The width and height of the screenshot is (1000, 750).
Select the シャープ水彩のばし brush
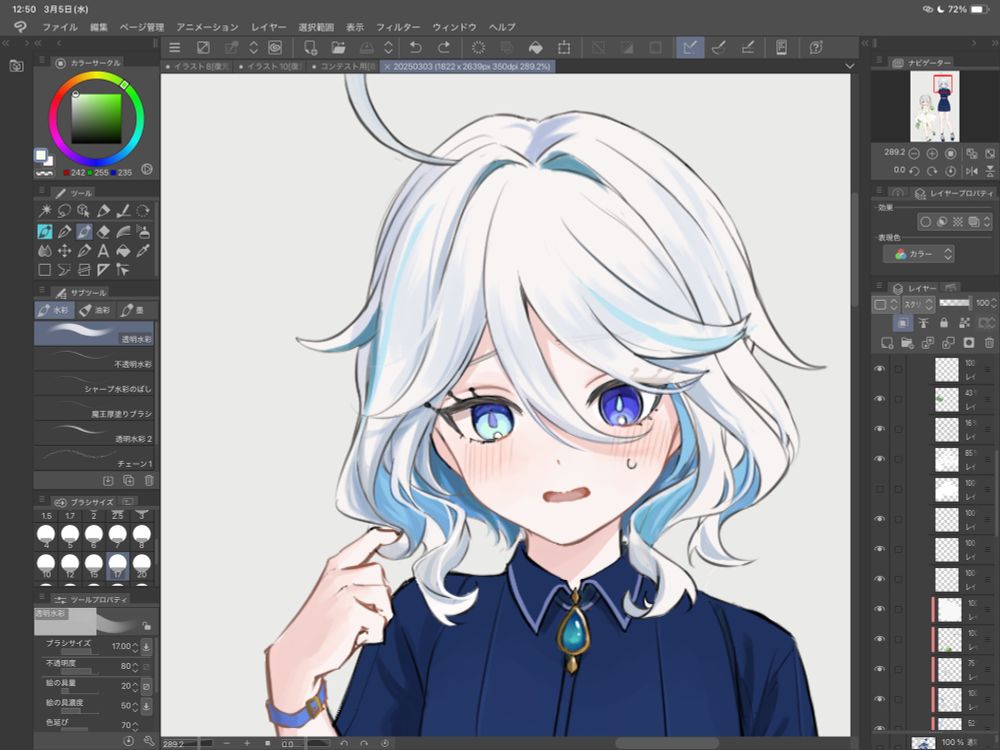(94, 384)
